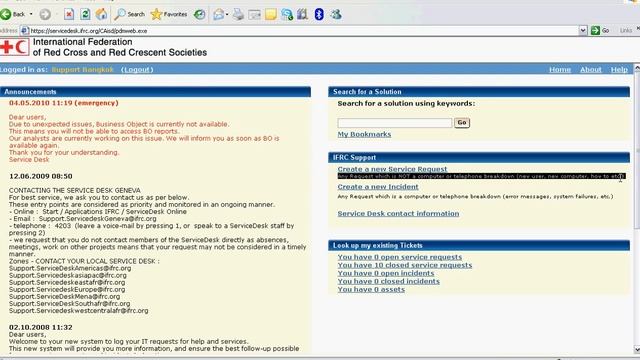Click the 12.06.2009 08:50 announcement date
Screen dimensions: 640x360
(41, 176)
